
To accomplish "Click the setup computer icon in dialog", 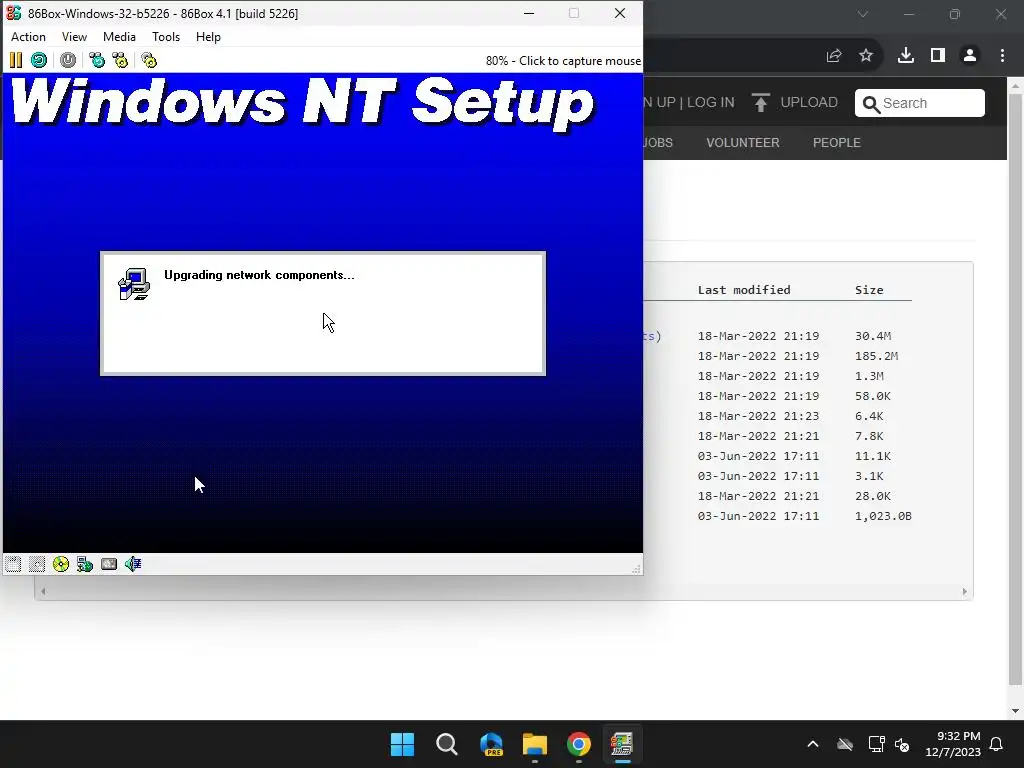I will [134, 284].
